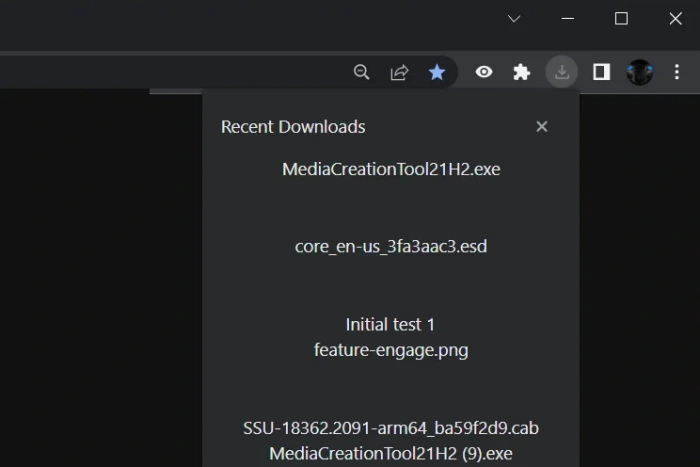This screenshot has height=467, width=700.
Task: Click the Downloads tray icon in toolbar
Action: click(562, 72)
